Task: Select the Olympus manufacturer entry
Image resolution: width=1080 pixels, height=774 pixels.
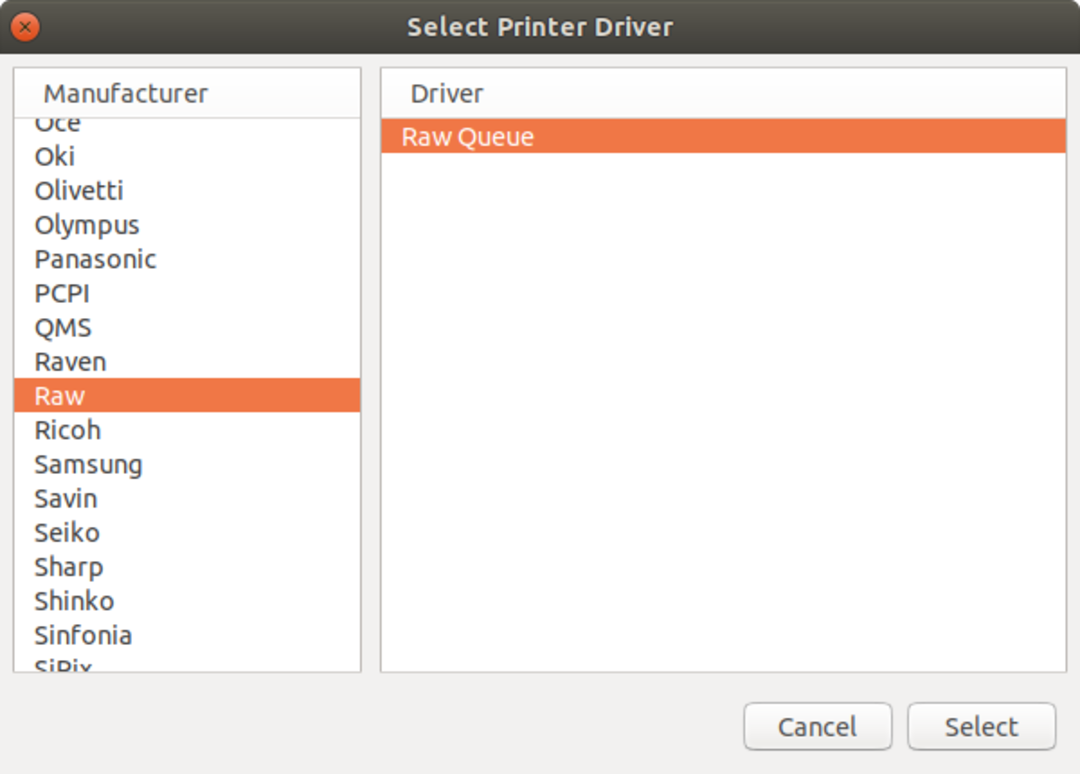Action: 87,225
